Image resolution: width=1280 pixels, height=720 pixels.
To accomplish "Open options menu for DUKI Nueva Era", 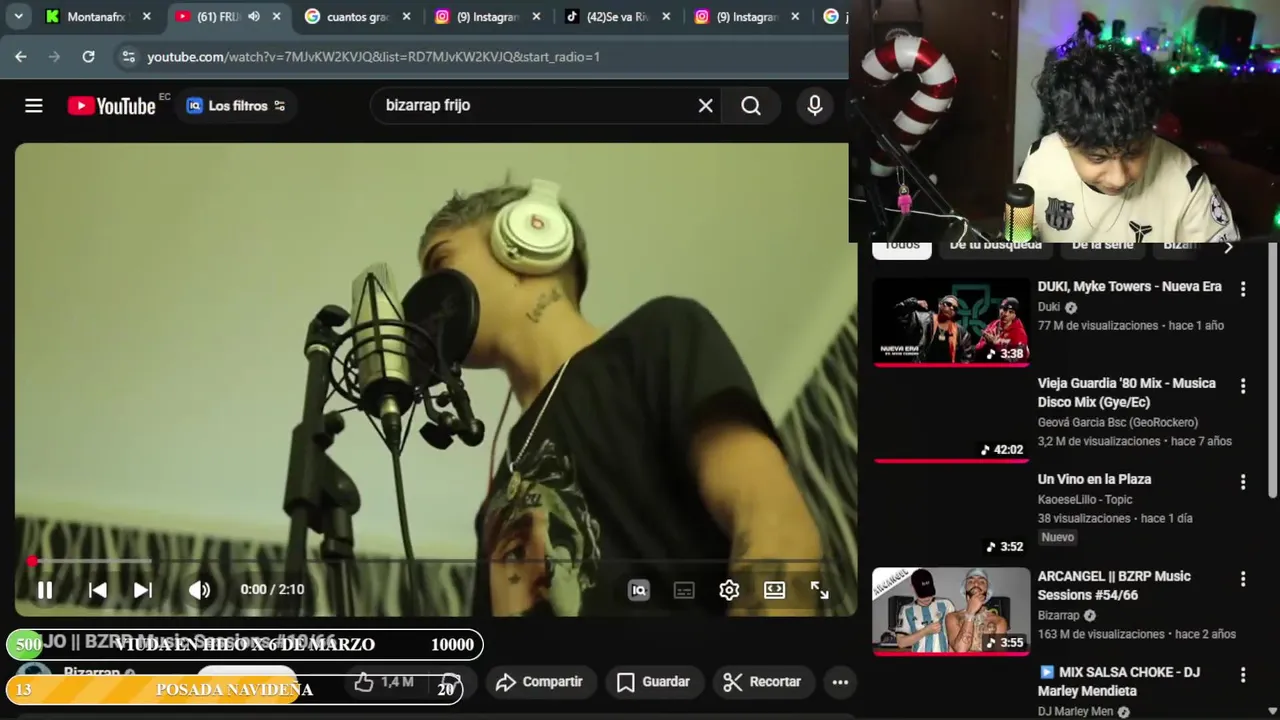I will coord(1243,289).
